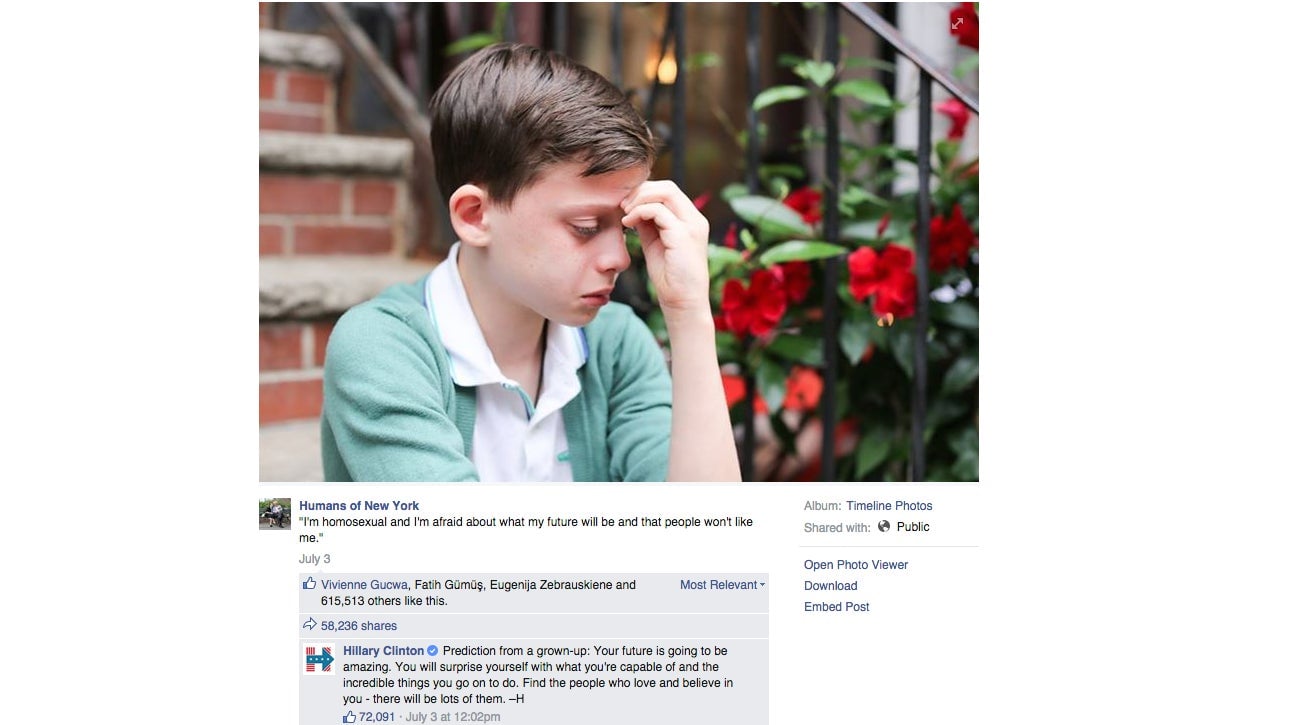Click the share arrow icon beside 58,236 shares
Screen dimensions: 1290x725
[x=310, y=625]
